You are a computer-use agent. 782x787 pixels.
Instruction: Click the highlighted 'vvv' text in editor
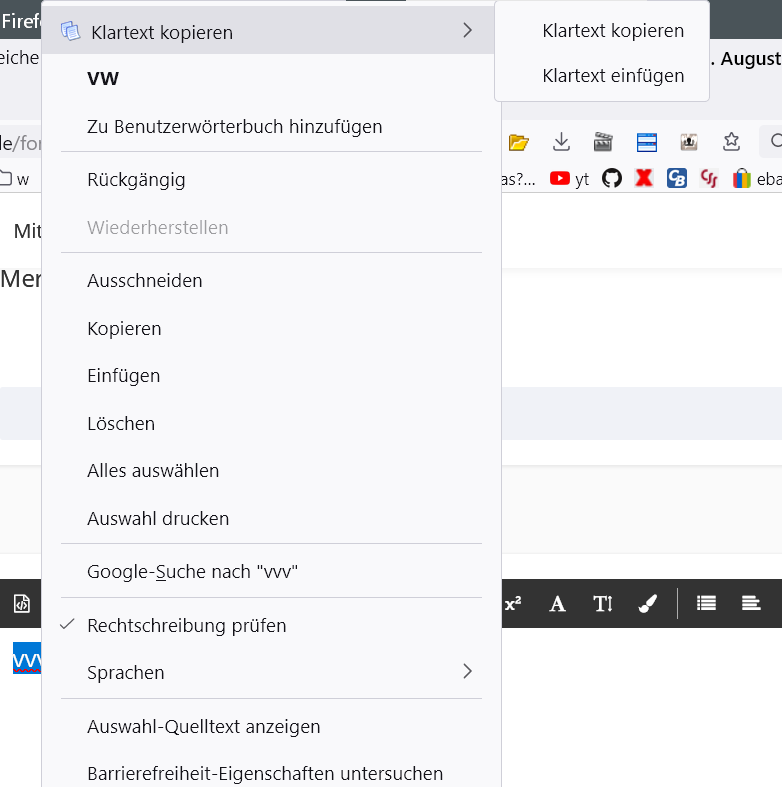point(27,660)
